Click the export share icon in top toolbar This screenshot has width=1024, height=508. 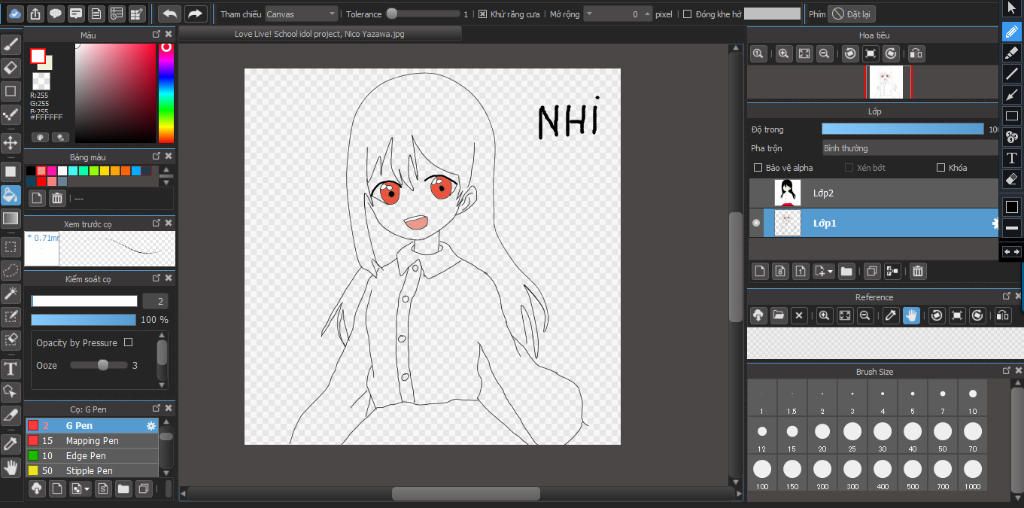click(x=35, y=13)
